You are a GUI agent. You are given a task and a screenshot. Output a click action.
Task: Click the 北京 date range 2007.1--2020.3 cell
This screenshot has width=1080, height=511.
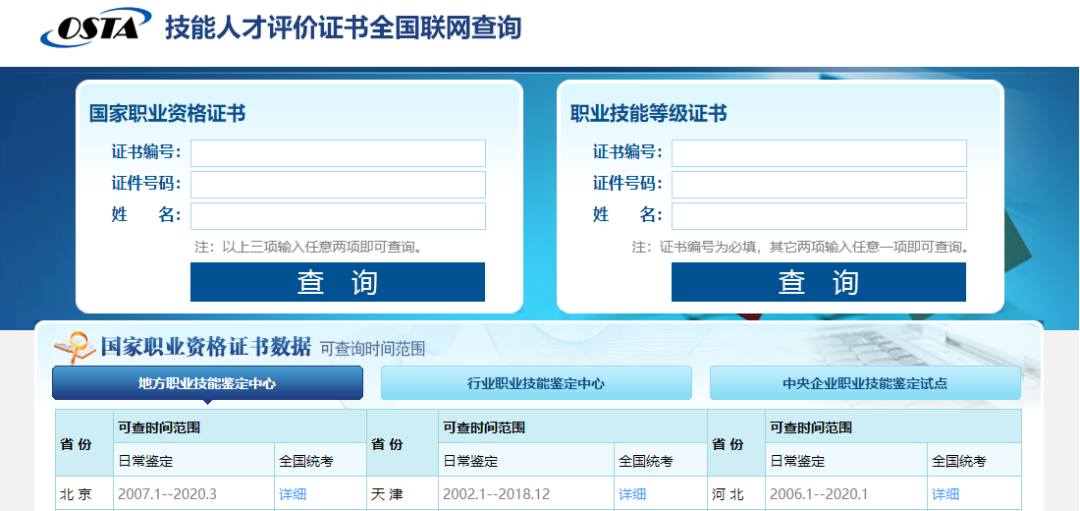(167, 494)
